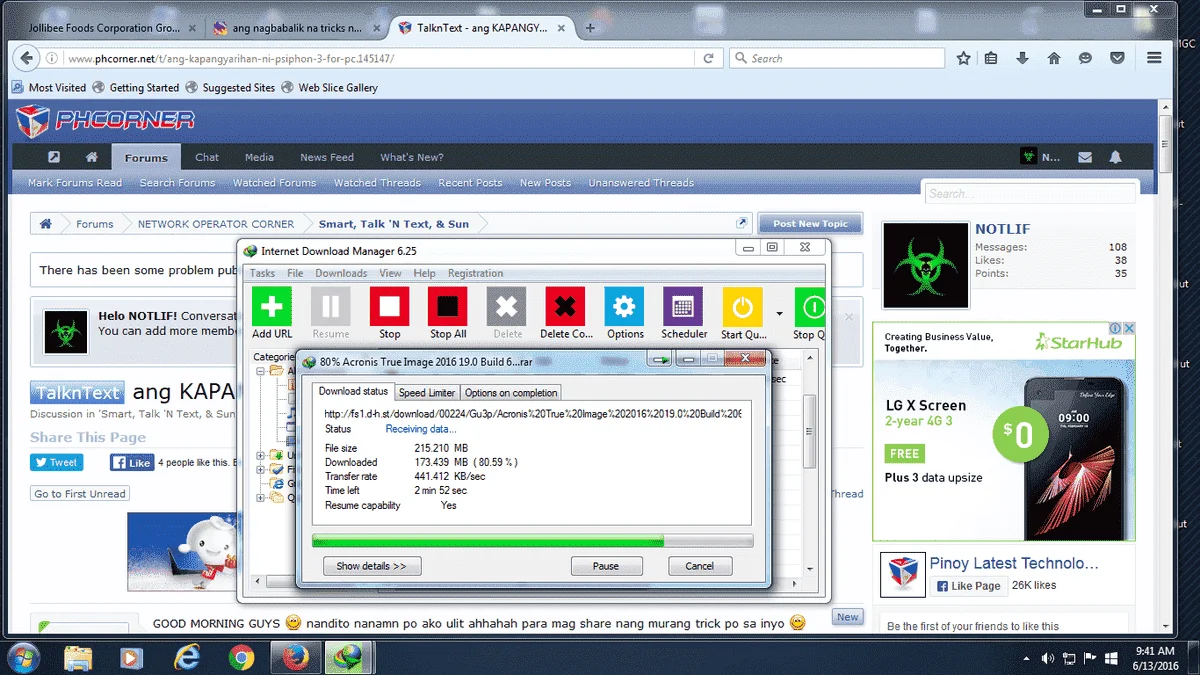Open the Chat item in PHCorner navigation

207,157
